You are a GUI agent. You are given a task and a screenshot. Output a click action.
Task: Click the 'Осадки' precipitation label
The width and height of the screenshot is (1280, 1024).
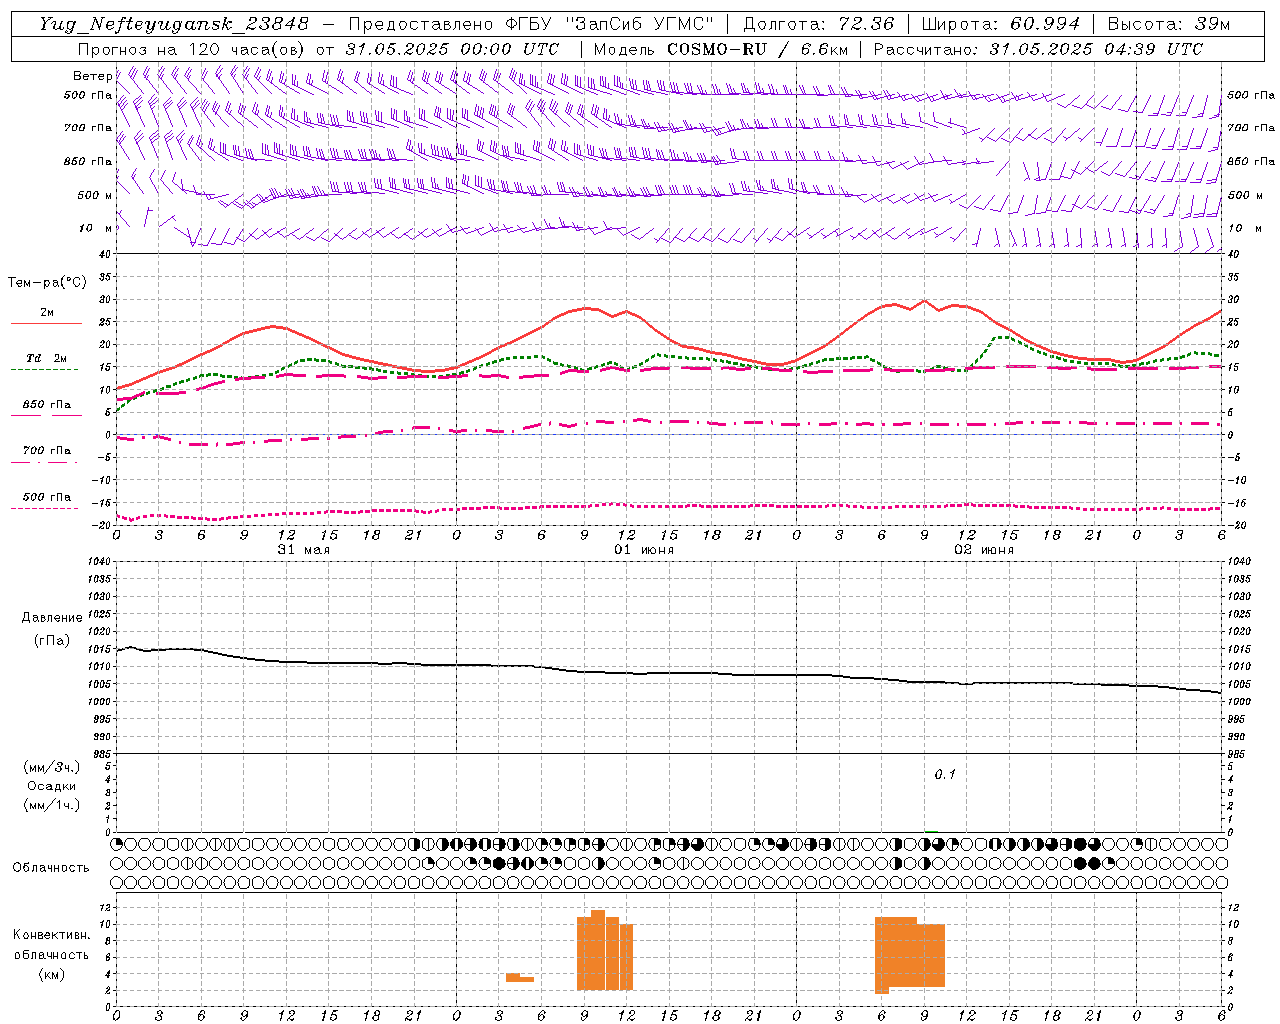[x=52, y=786]
